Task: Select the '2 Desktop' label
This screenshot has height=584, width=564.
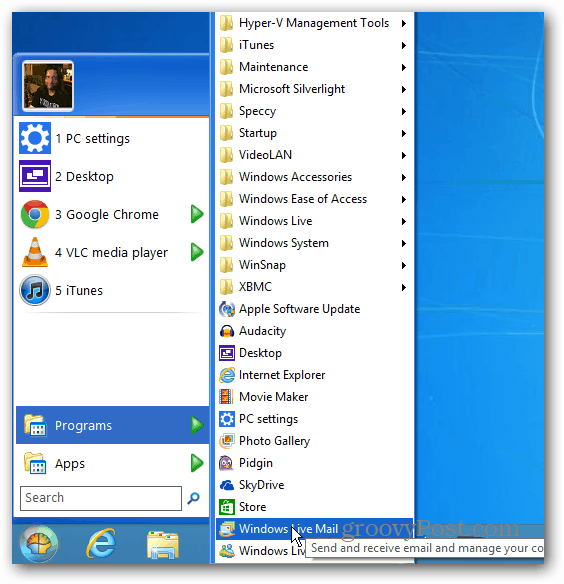Action: point(84,177)
